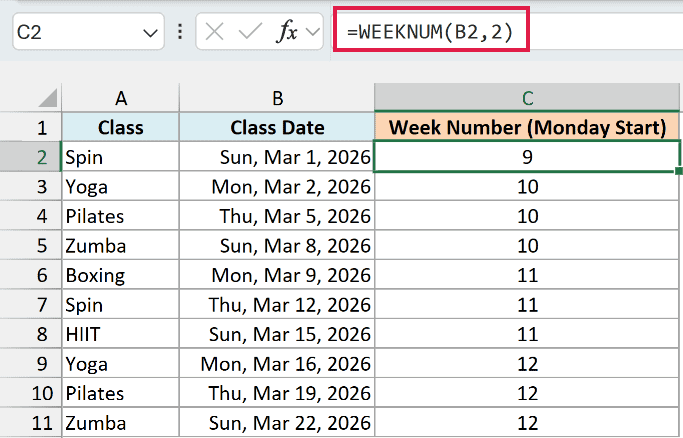The width and height of the screenshot is (683, 438).
Task: Click the date Thu, Mar 19, 2026
Action: (x=277, y=393)
